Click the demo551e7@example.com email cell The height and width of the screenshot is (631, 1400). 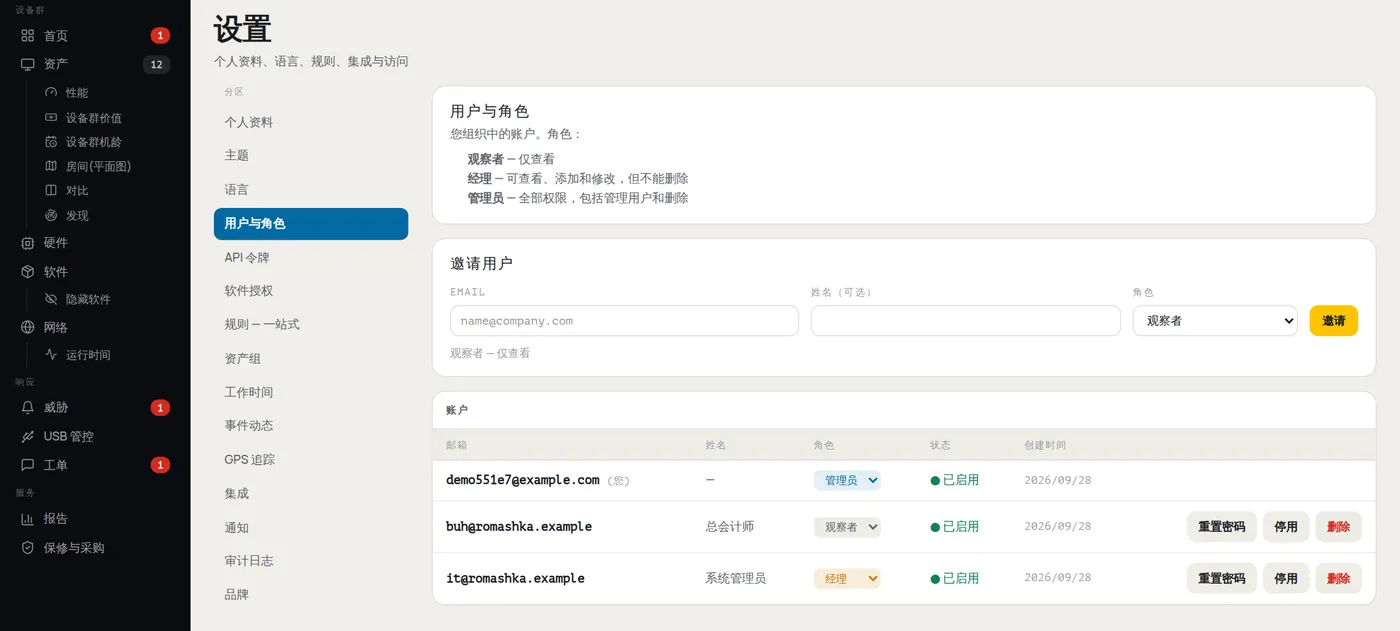click(522, 480)
